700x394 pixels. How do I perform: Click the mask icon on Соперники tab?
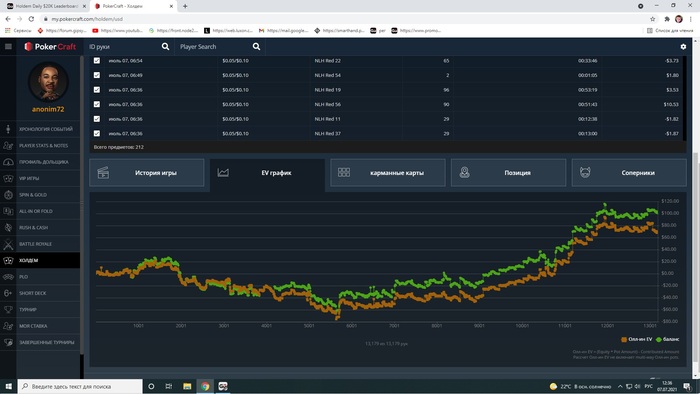coord(585,172)
